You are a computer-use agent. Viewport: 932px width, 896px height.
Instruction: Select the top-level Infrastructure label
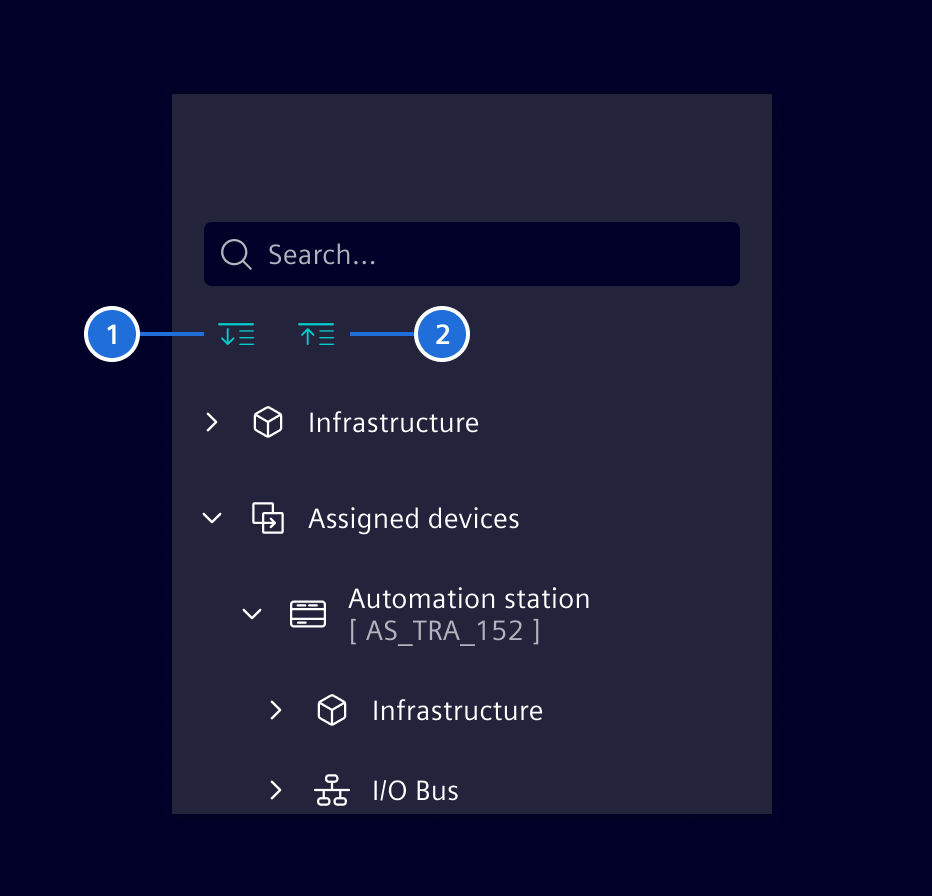pos(393,423)
